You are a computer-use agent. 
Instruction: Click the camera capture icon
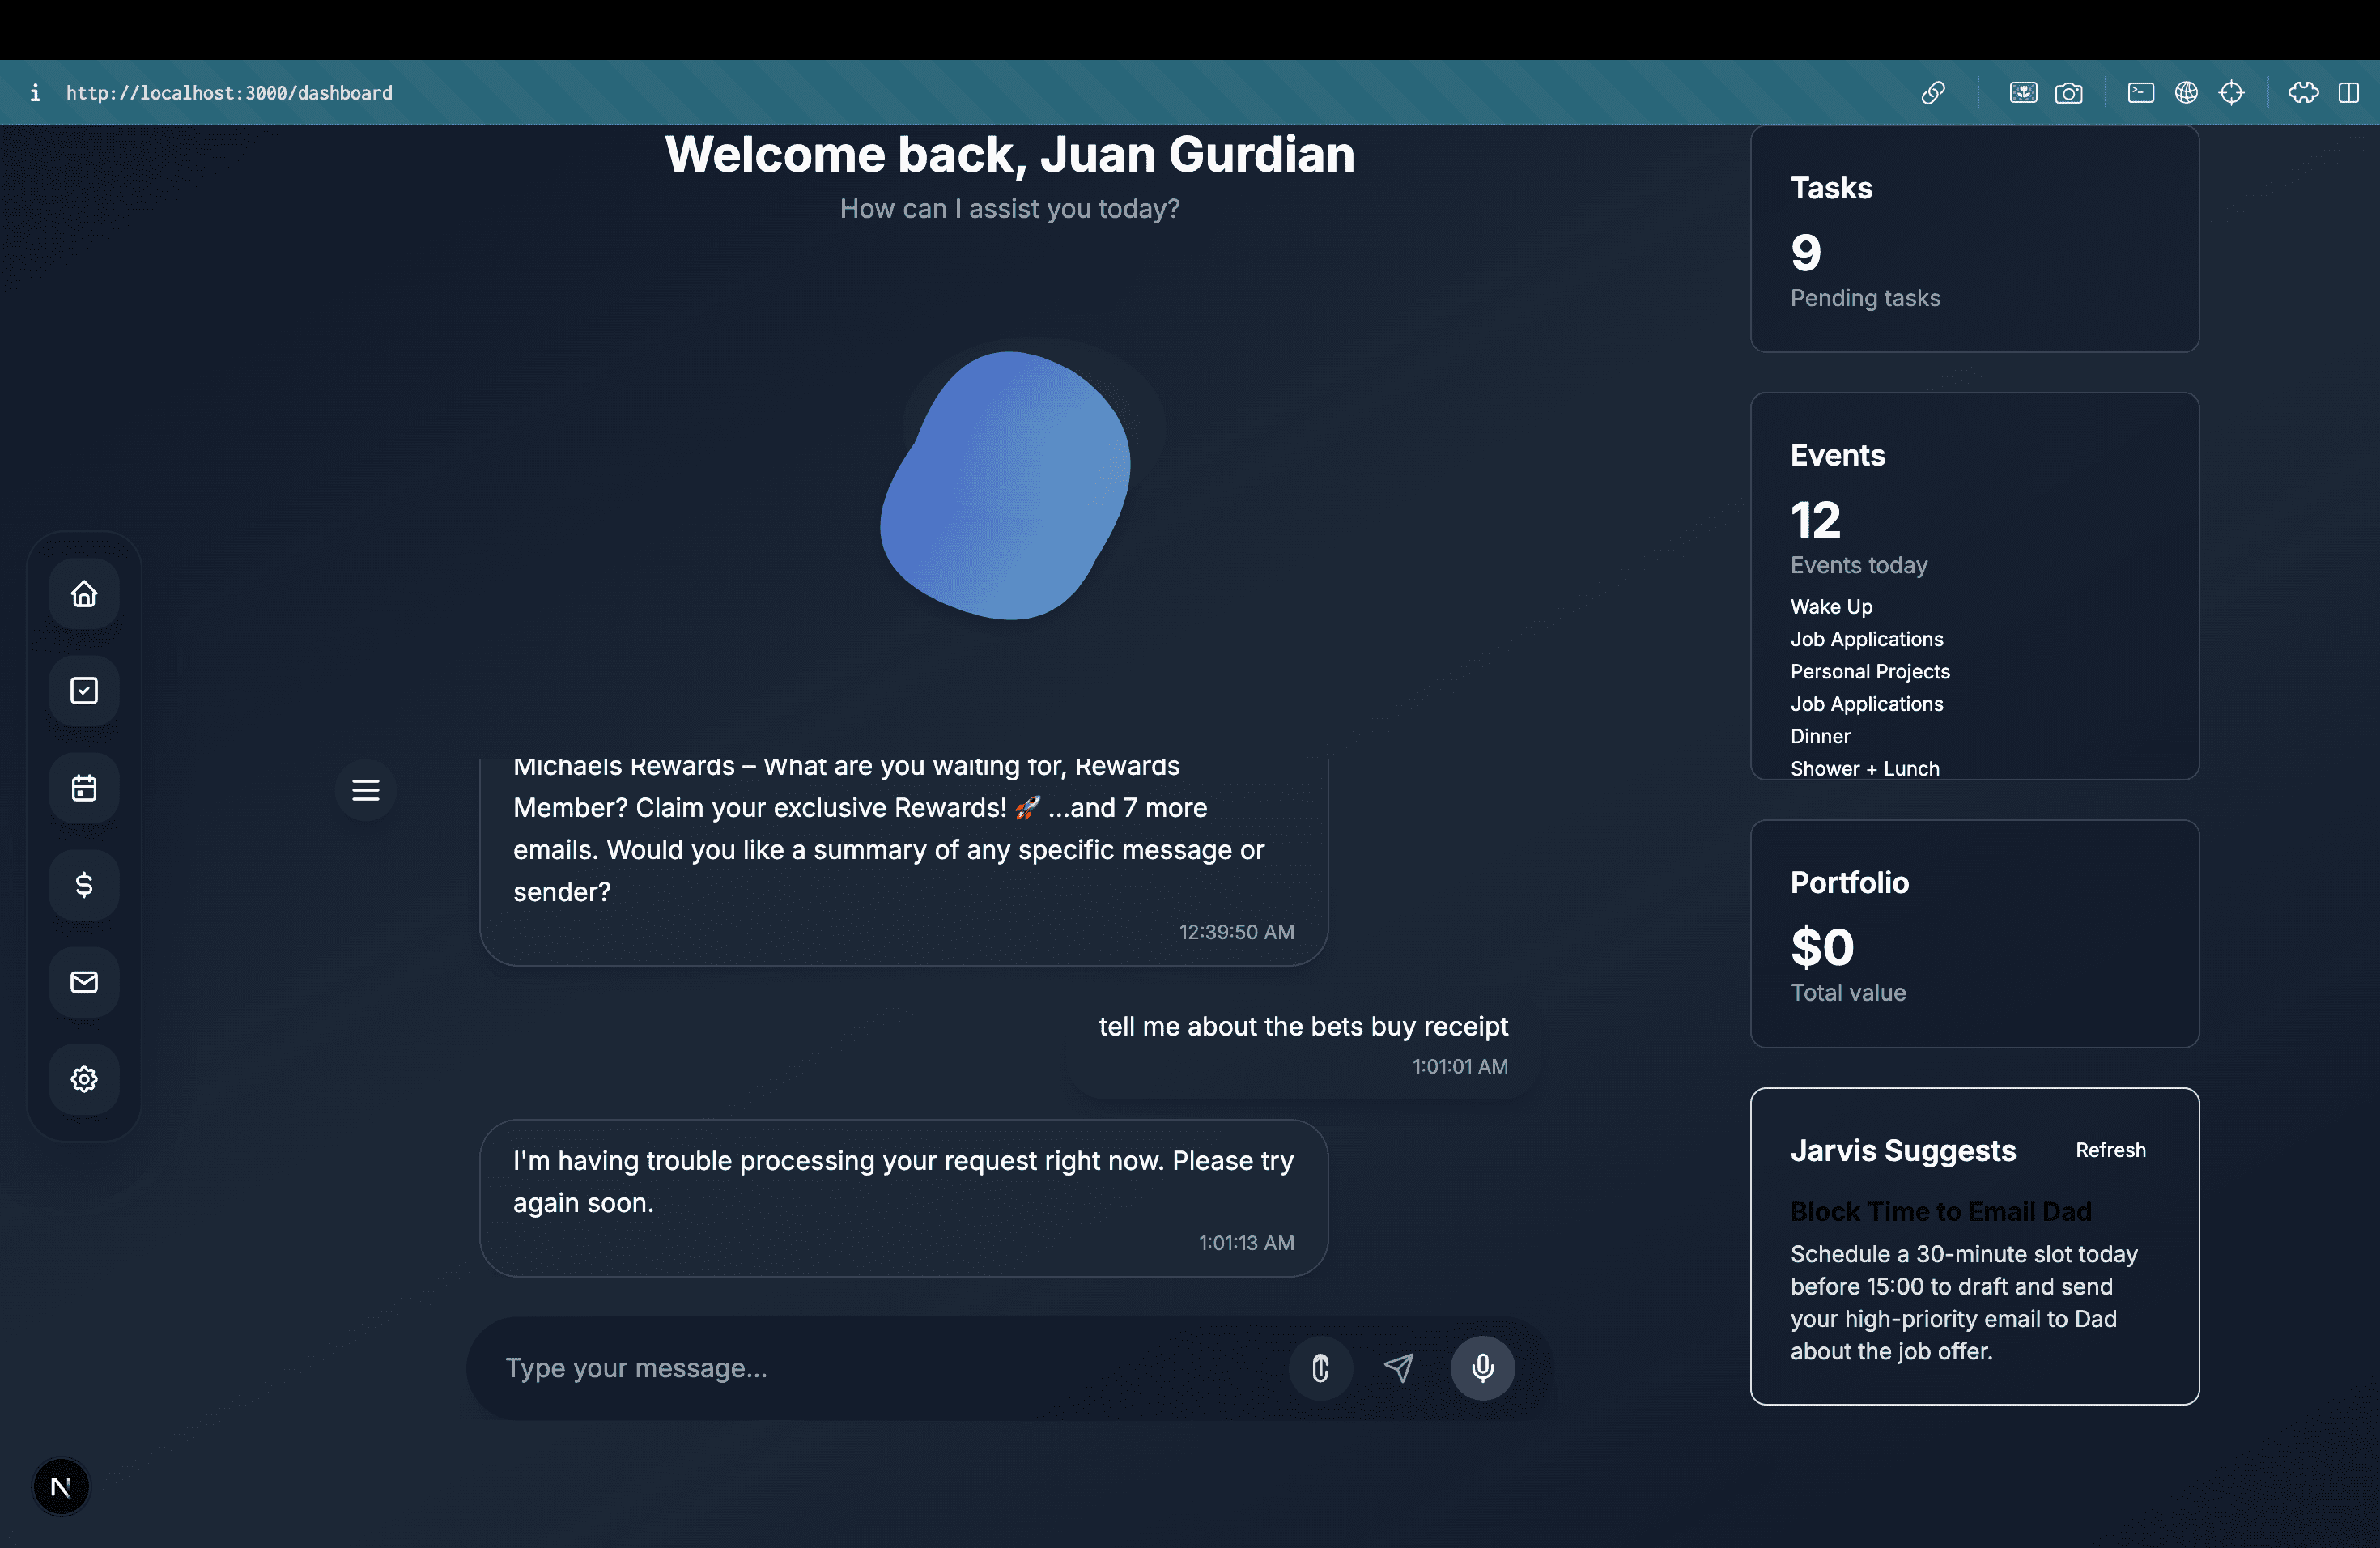[x=2070, y=92]
